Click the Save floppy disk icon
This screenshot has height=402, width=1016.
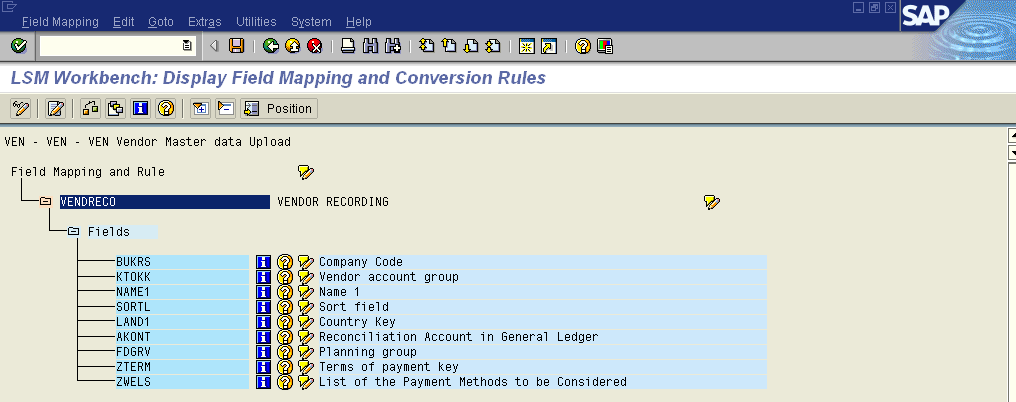[x=237, y=46]
